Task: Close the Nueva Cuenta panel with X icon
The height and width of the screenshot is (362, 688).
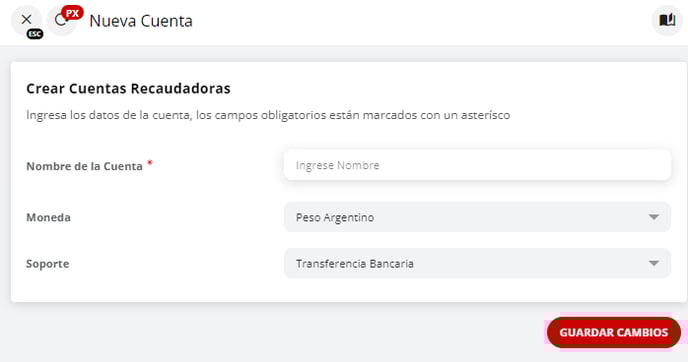Action: pos(26,19)
